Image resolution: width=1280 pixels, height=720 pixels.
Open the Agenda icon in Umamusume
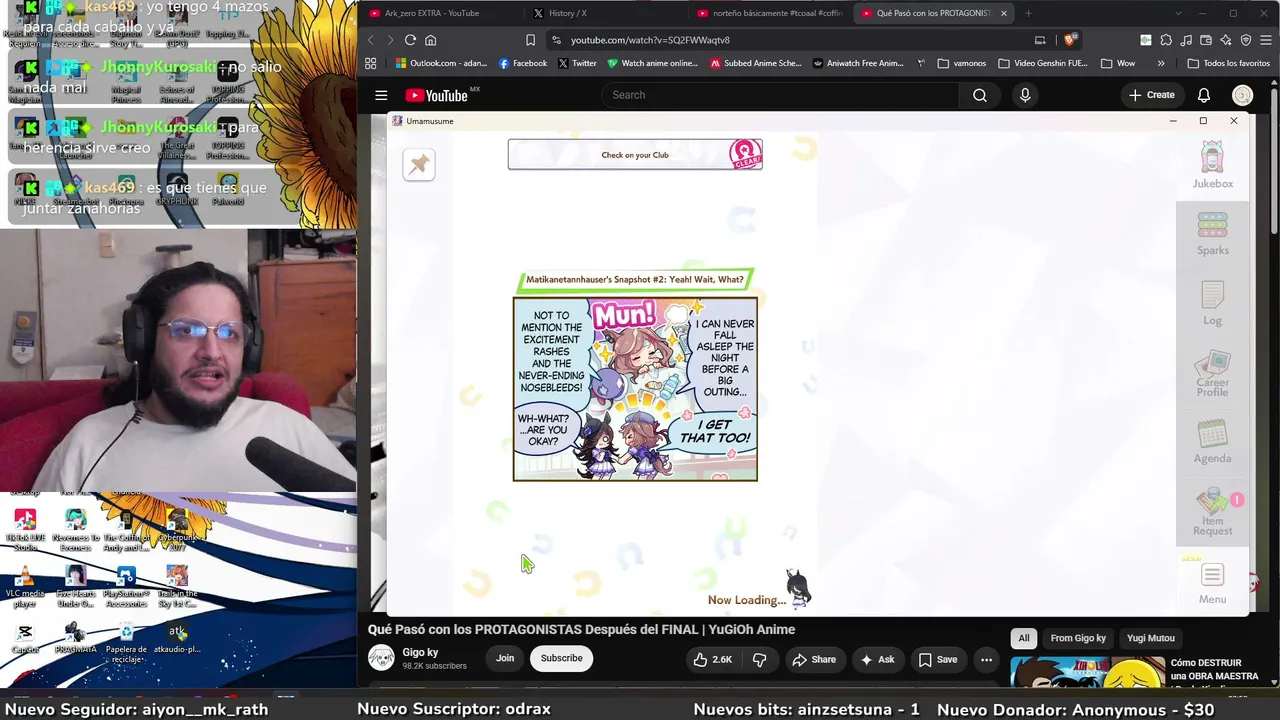1212,442
